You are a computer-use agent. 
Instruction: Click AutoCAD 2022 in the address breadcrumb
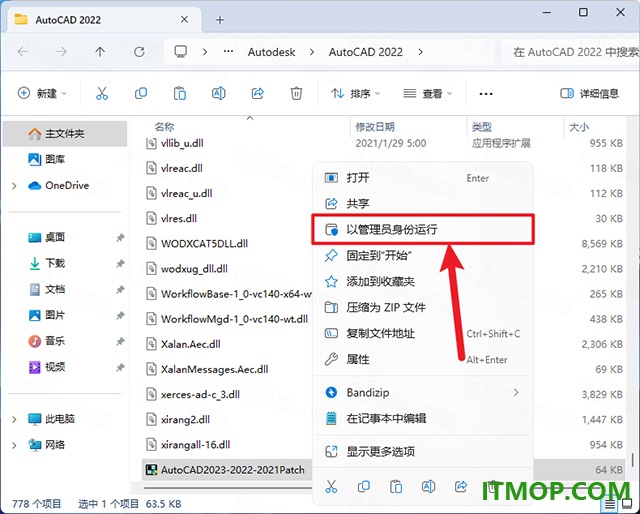(x=366, y=52)
